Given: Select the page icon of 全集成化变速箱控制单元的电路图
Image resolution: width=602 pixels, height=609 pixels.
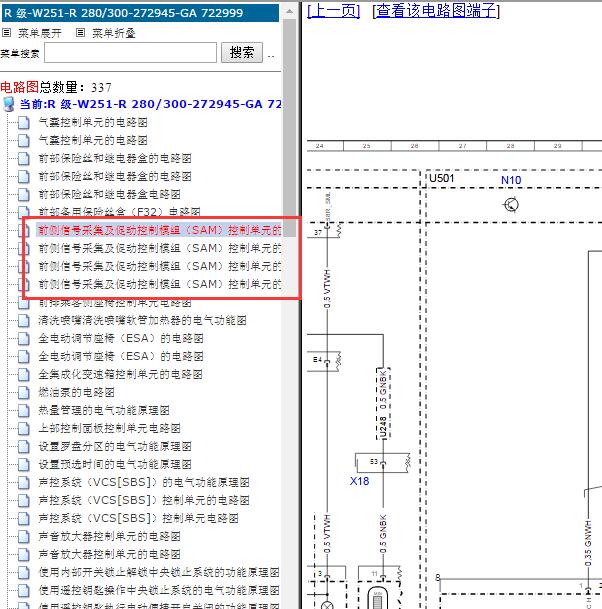Looking at the screenshot, I should point(24,374).
